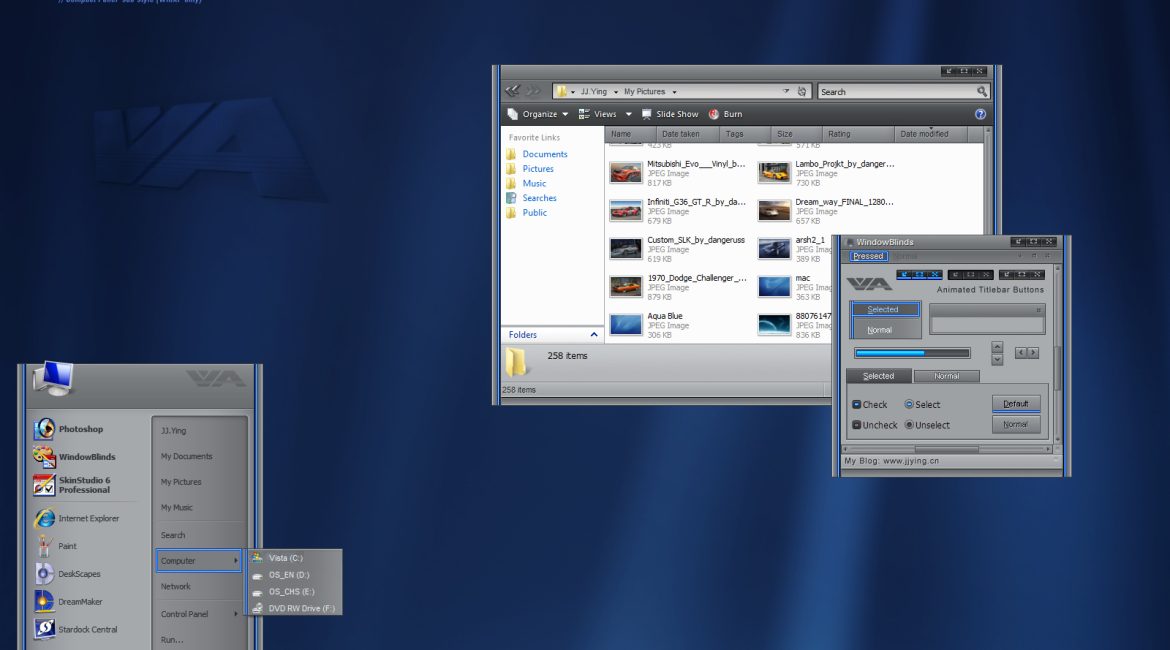Launch Photoshop from the Start menu icon

(x=44, y=428)
